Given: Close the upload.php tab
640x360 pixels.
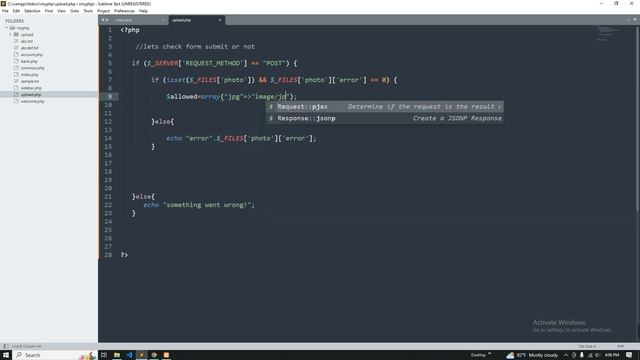Looking at the screenshot, I should coord(220,20).
